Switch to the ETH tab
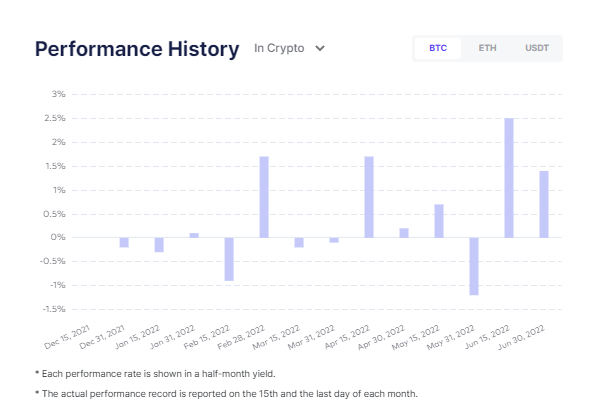 click(x=487, y=48)
